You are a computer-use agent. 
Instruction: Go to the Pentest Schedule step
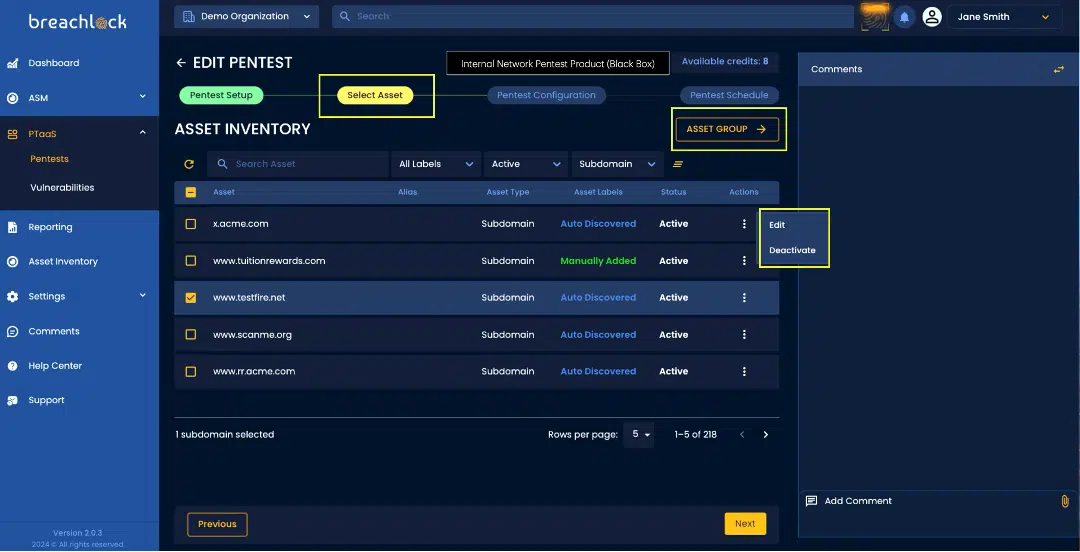(729, 96)
